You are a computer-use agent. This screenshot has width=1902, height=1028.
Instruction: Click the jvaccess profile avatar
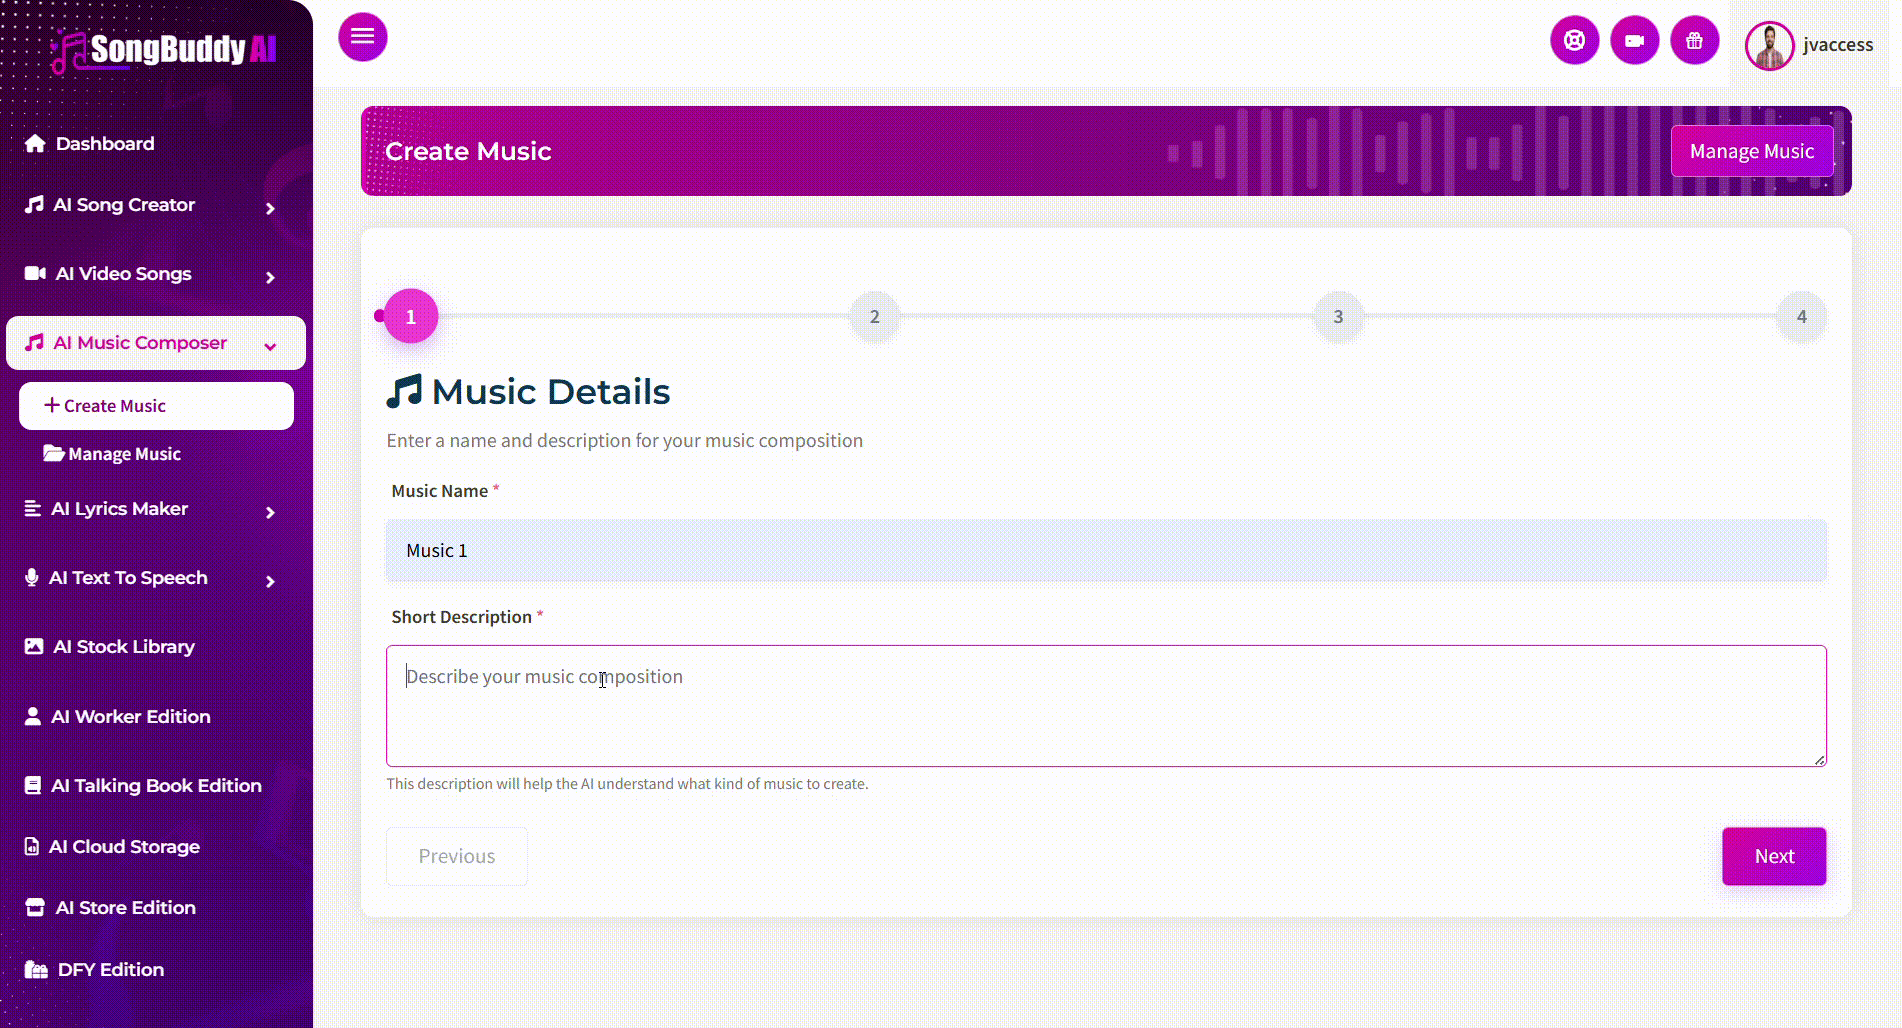pos(1769,46)
